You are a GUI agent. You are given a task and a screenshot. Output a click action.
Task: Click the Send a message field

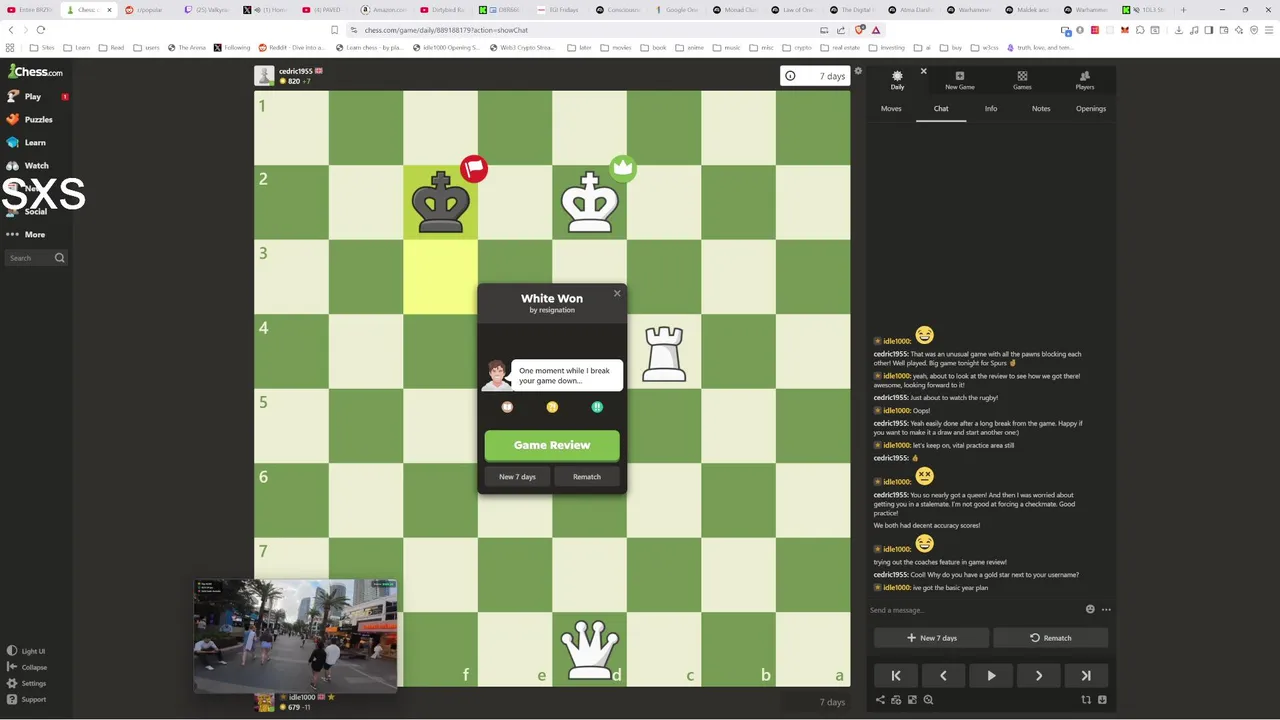tap(975, 610)
